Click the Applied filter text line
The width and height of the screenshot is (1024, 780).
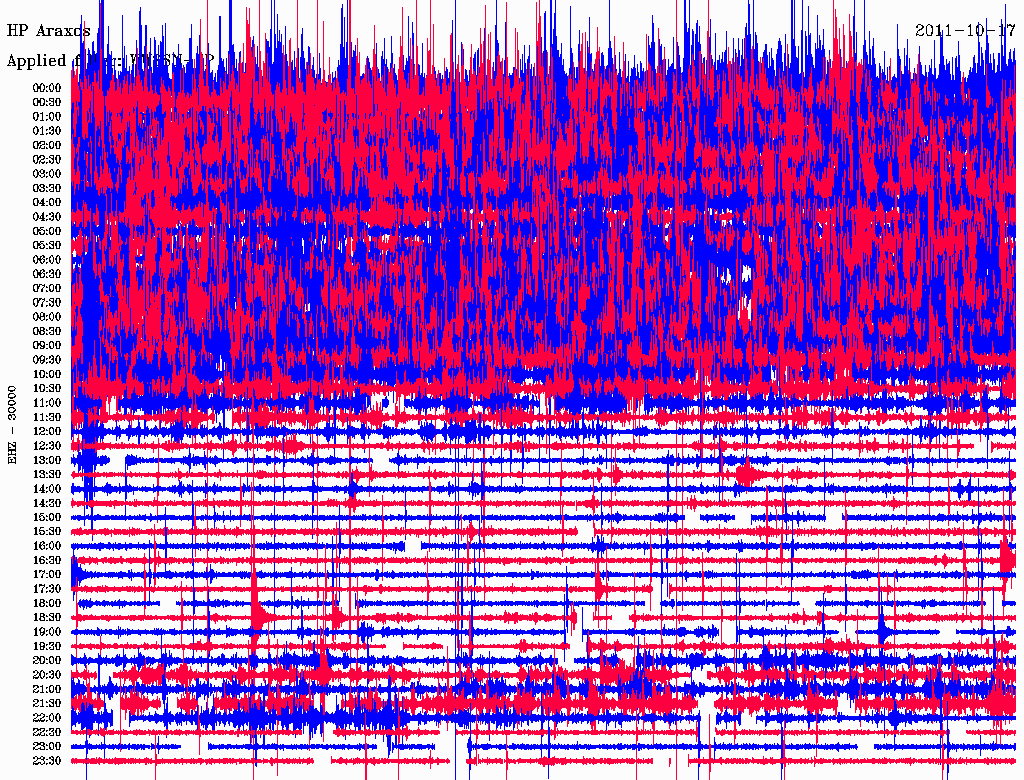click(x=110, y=61)
